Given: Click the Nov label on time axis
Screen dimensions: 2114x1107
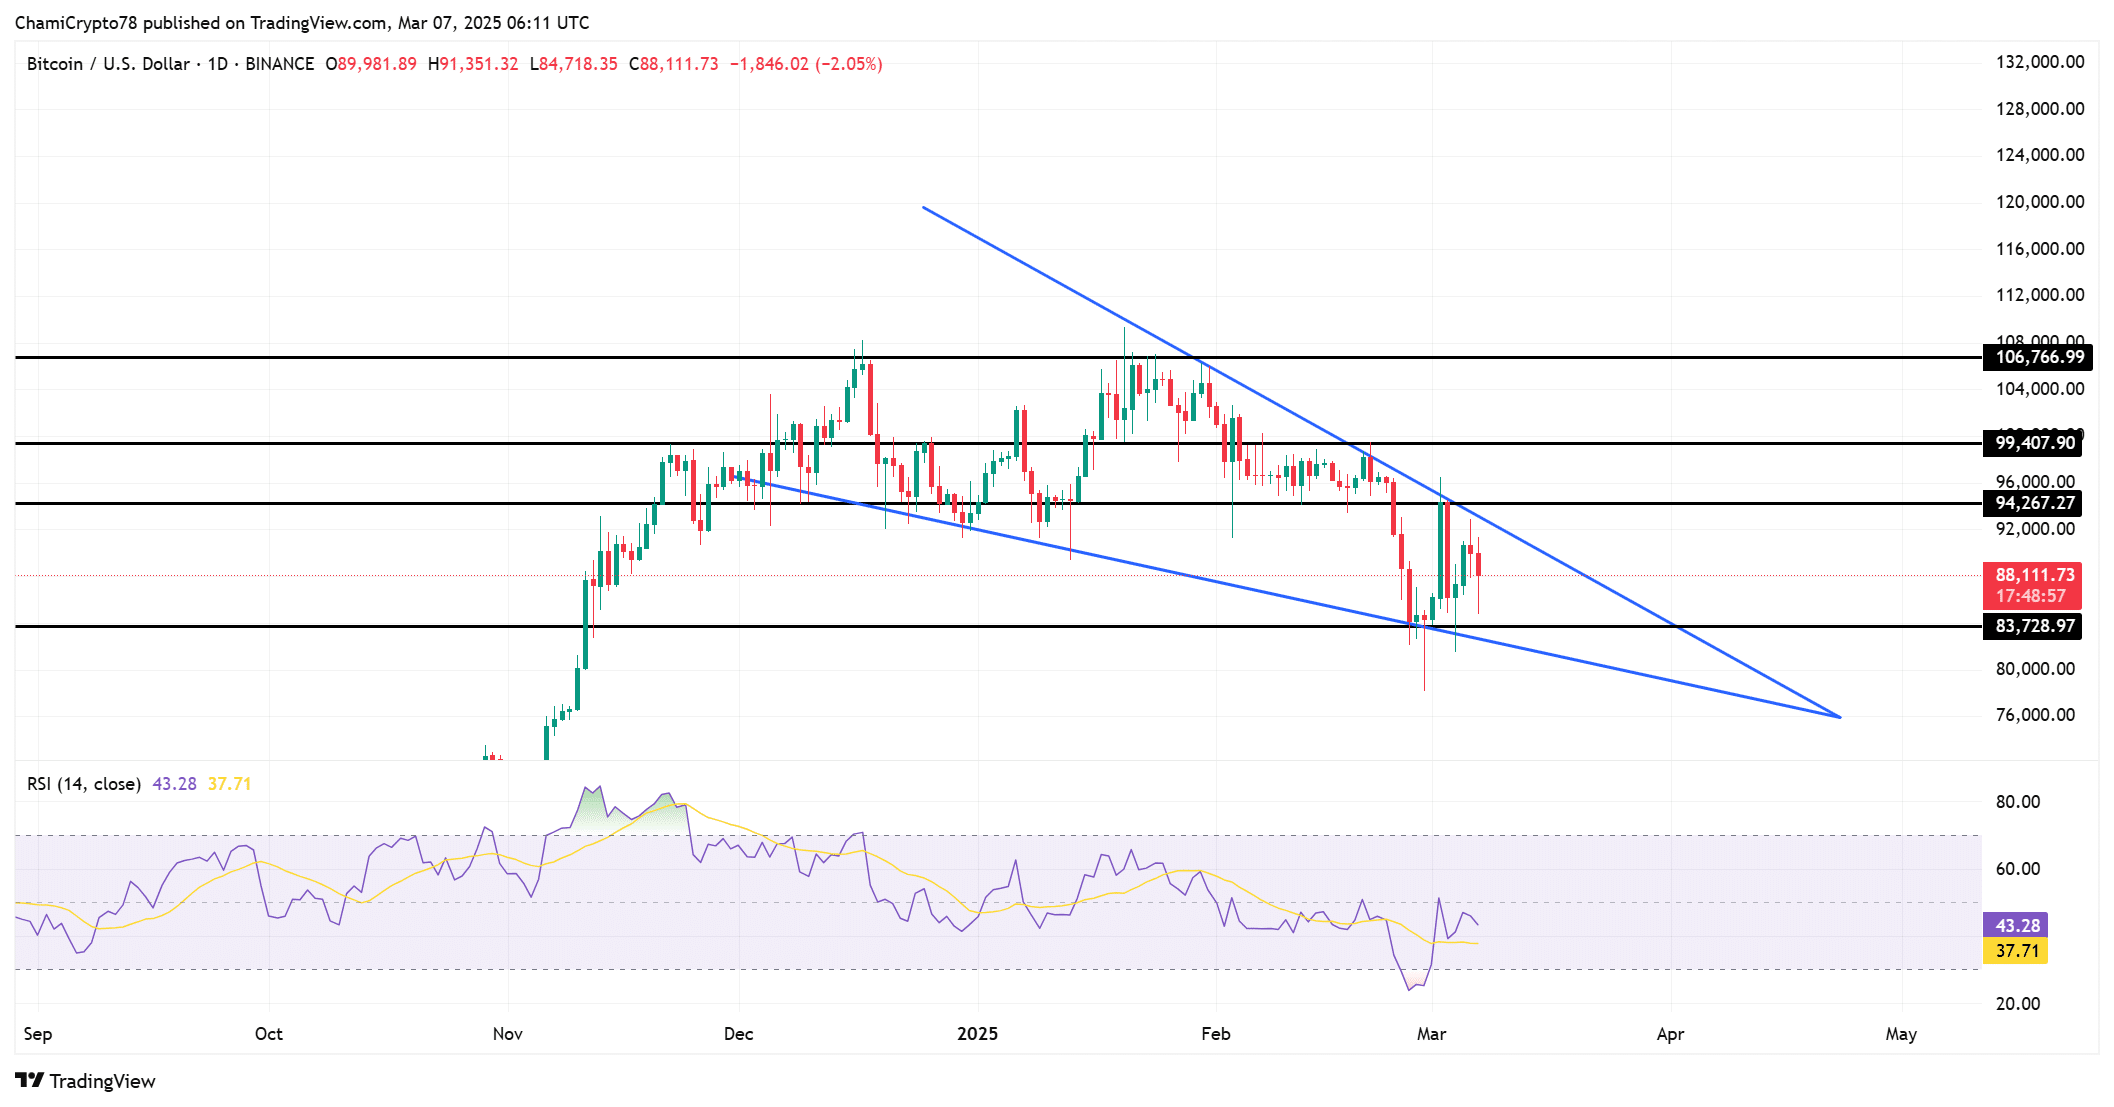Looking at the screenshot, I should pos(508,1034).
